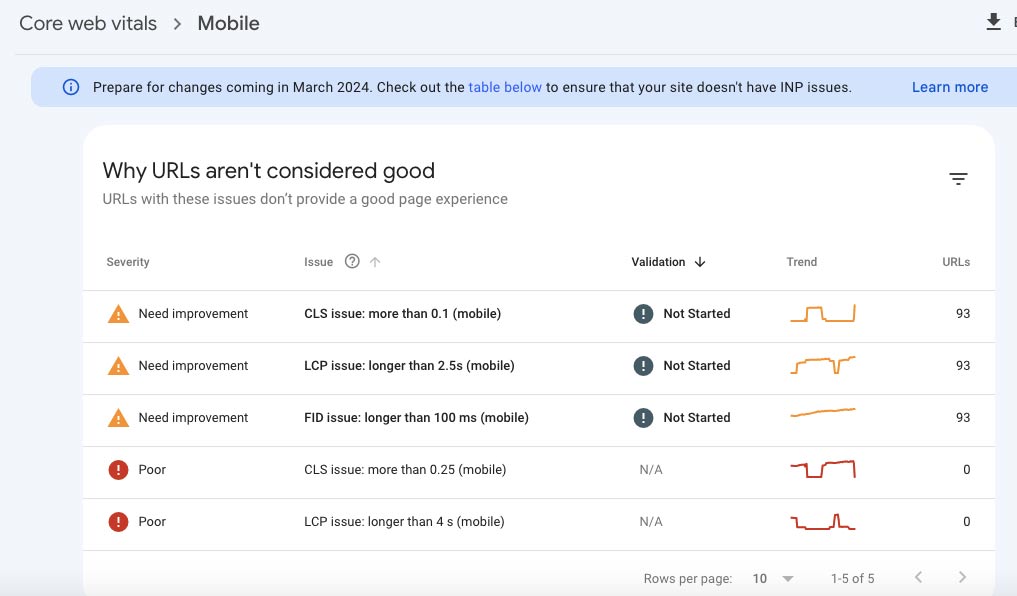1017x596 pixels.
Task: Click the download export icon
Action: pos(993,21)
